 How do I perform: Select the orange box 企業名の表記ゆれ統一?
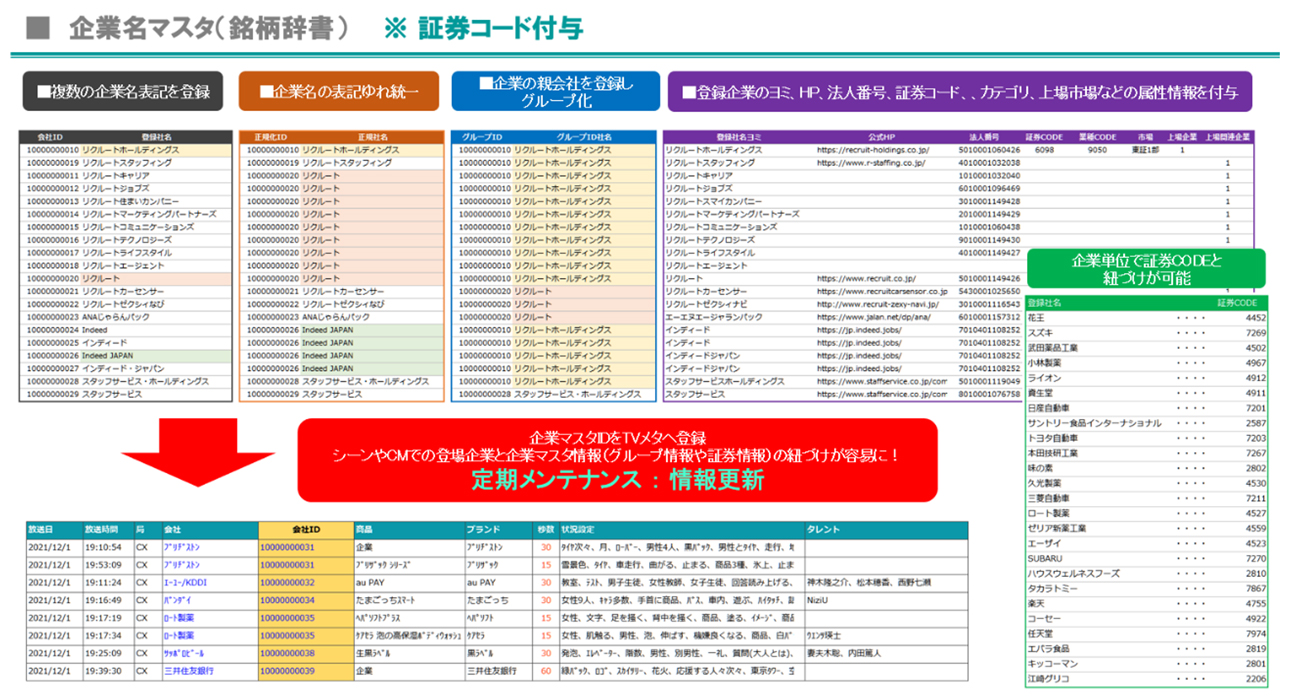338,91
